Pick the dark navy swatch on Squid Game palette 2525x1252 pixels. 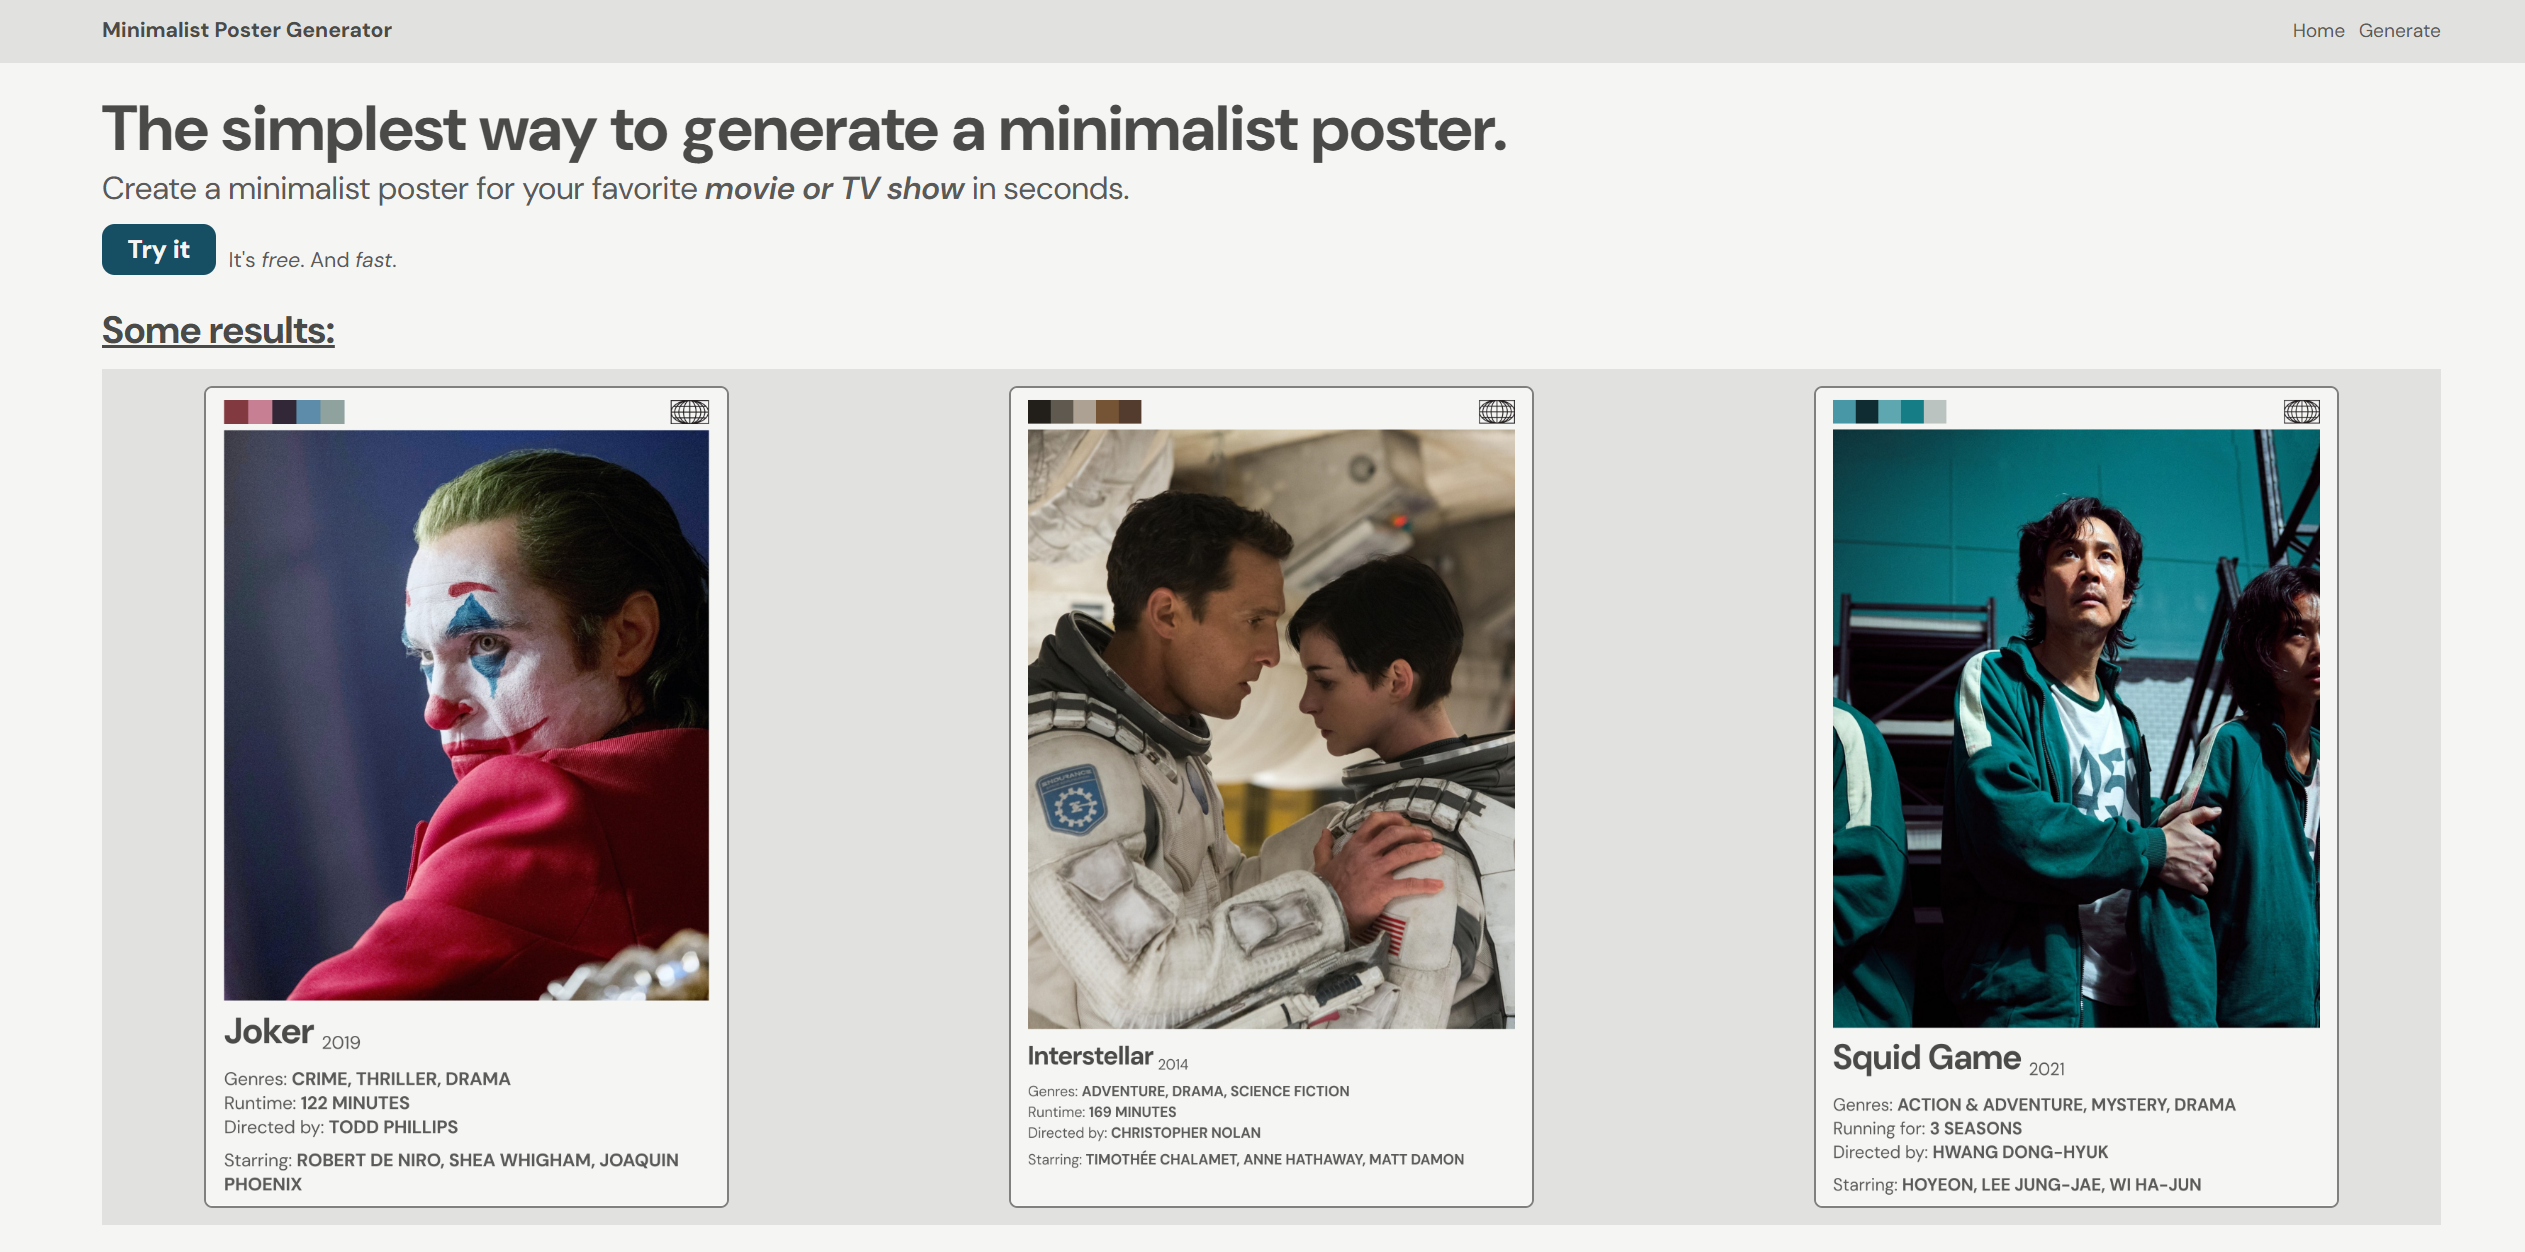pyautogui.click(x=1867, y=412)
